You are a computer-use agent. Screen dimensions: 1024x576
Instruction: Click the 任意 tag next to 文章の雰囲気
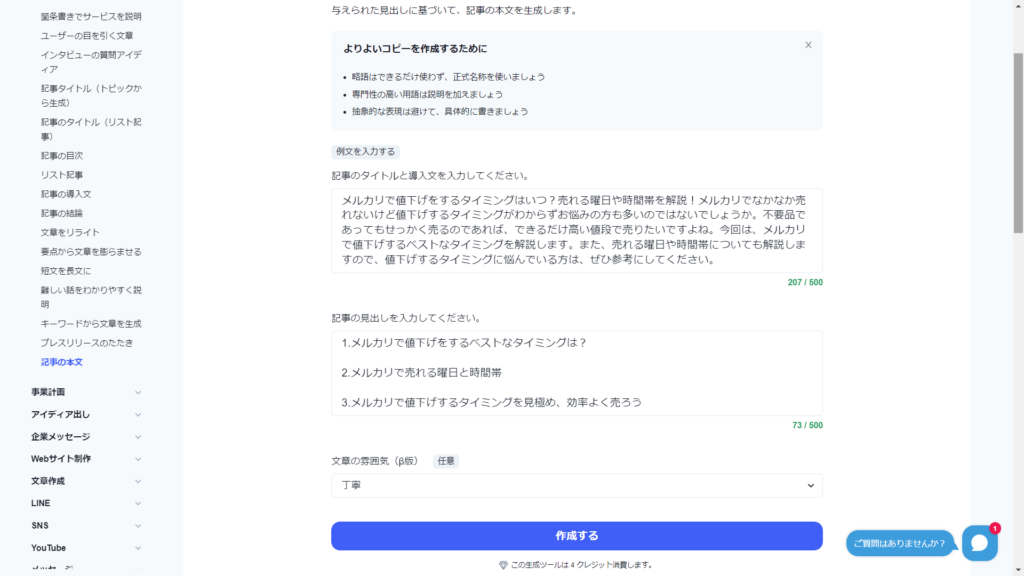(446, 461)
